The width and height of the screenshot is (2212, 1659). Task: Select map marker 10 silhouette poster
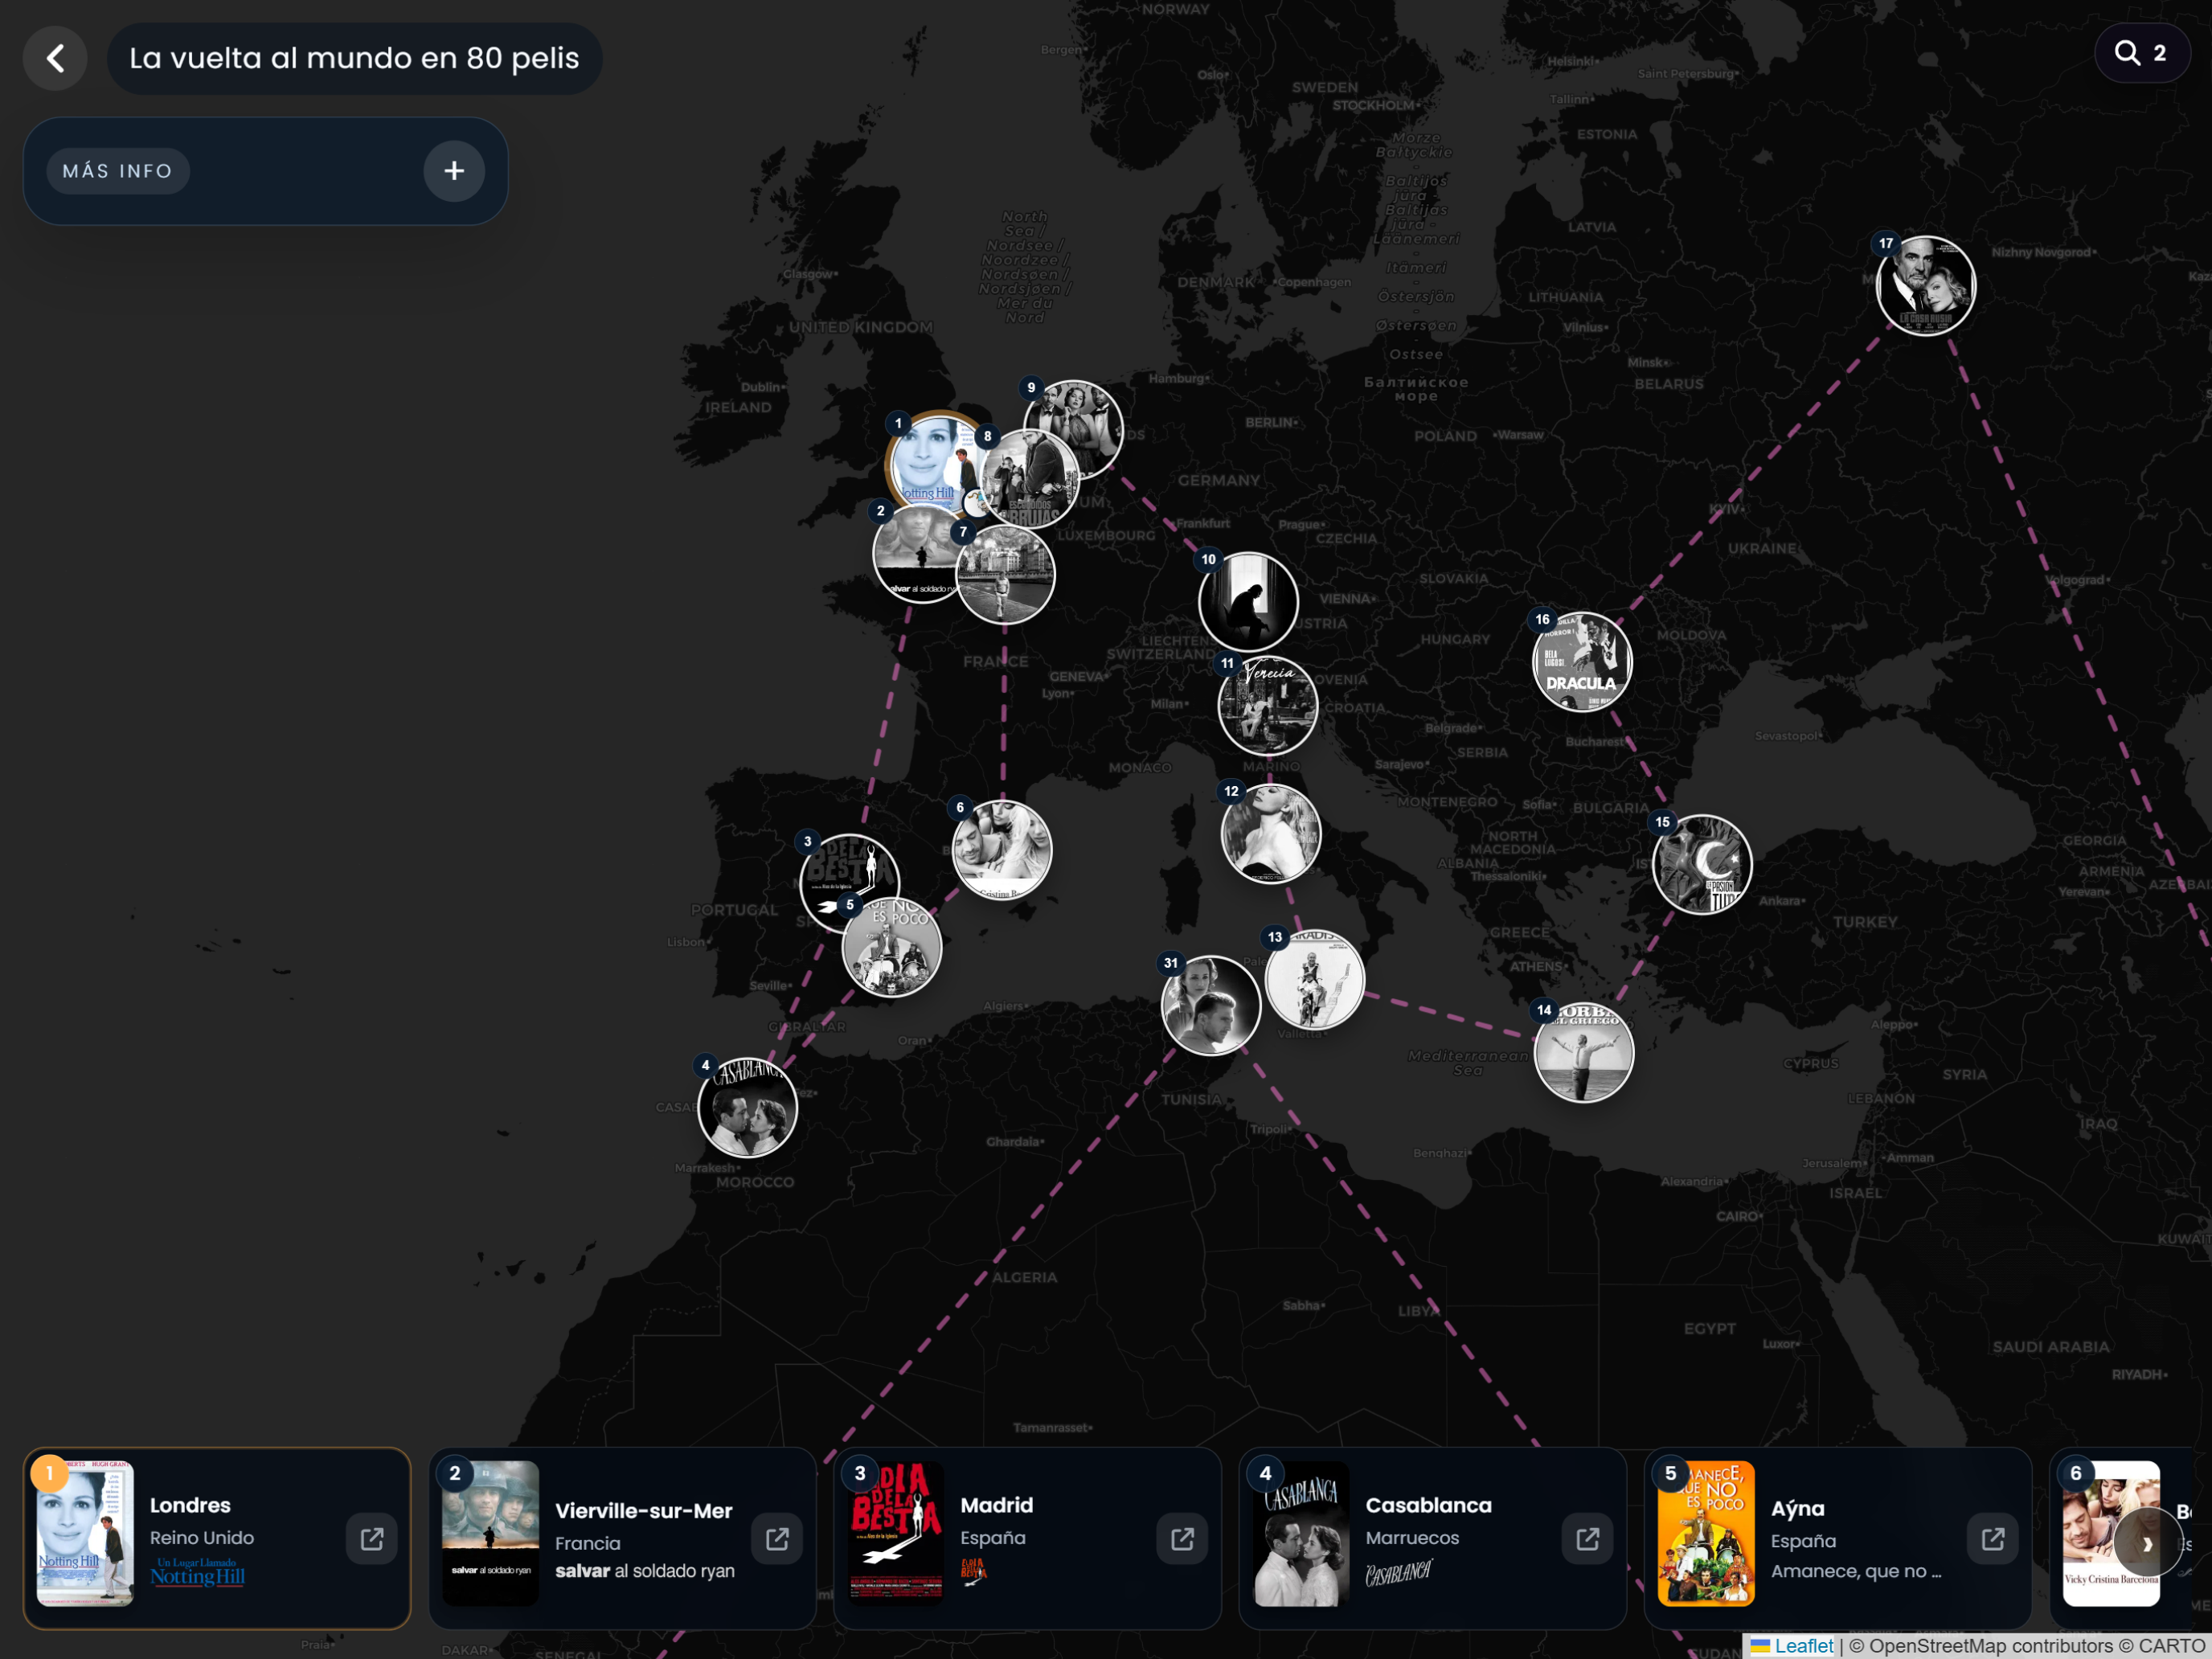click(1248, 602)
